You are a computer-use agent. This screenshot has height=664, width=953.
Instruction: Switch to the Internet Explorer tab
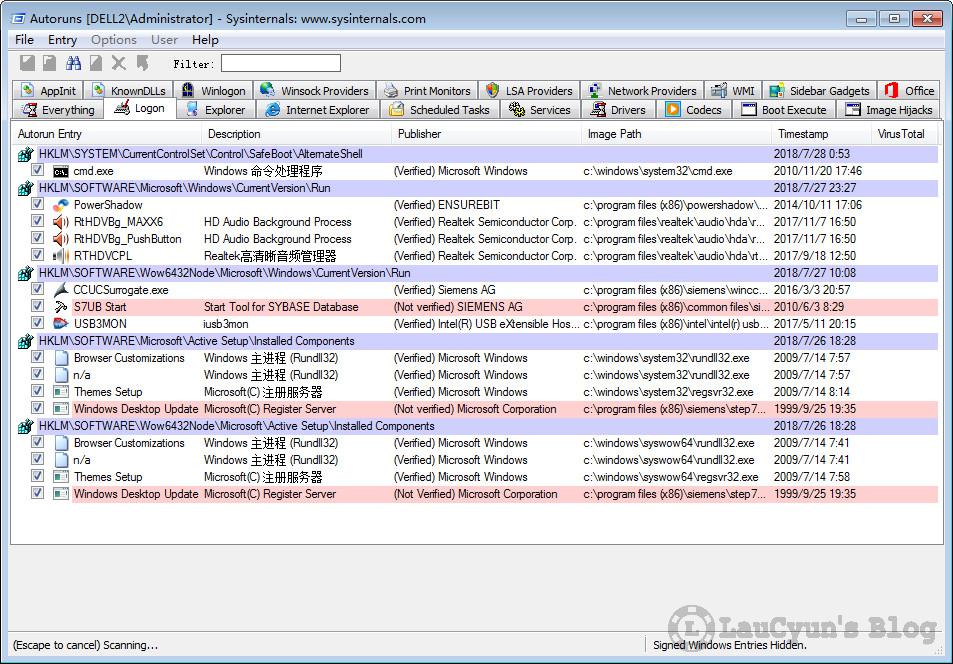point(318,110)
